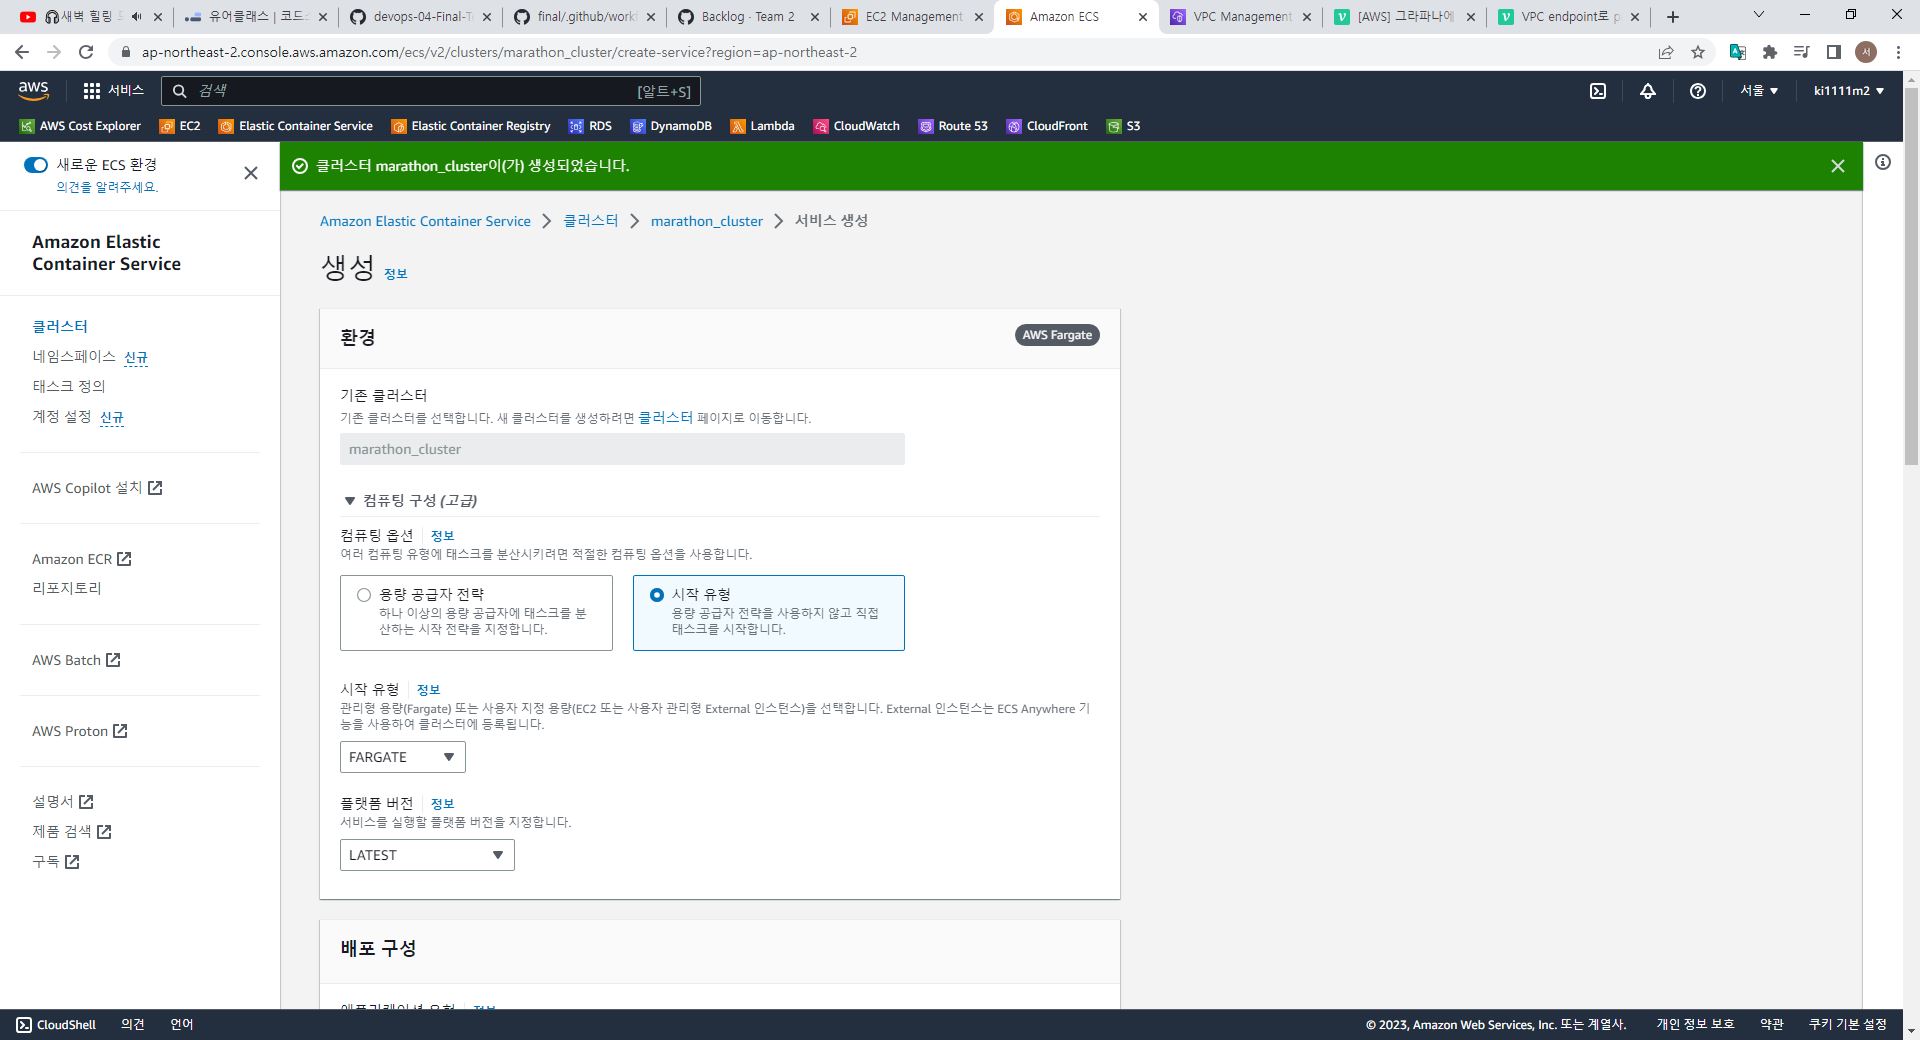Open Elastic Container Registry shortcut
The width and height of the screenshot is (1920, 1040).
(x=470, y=126)
